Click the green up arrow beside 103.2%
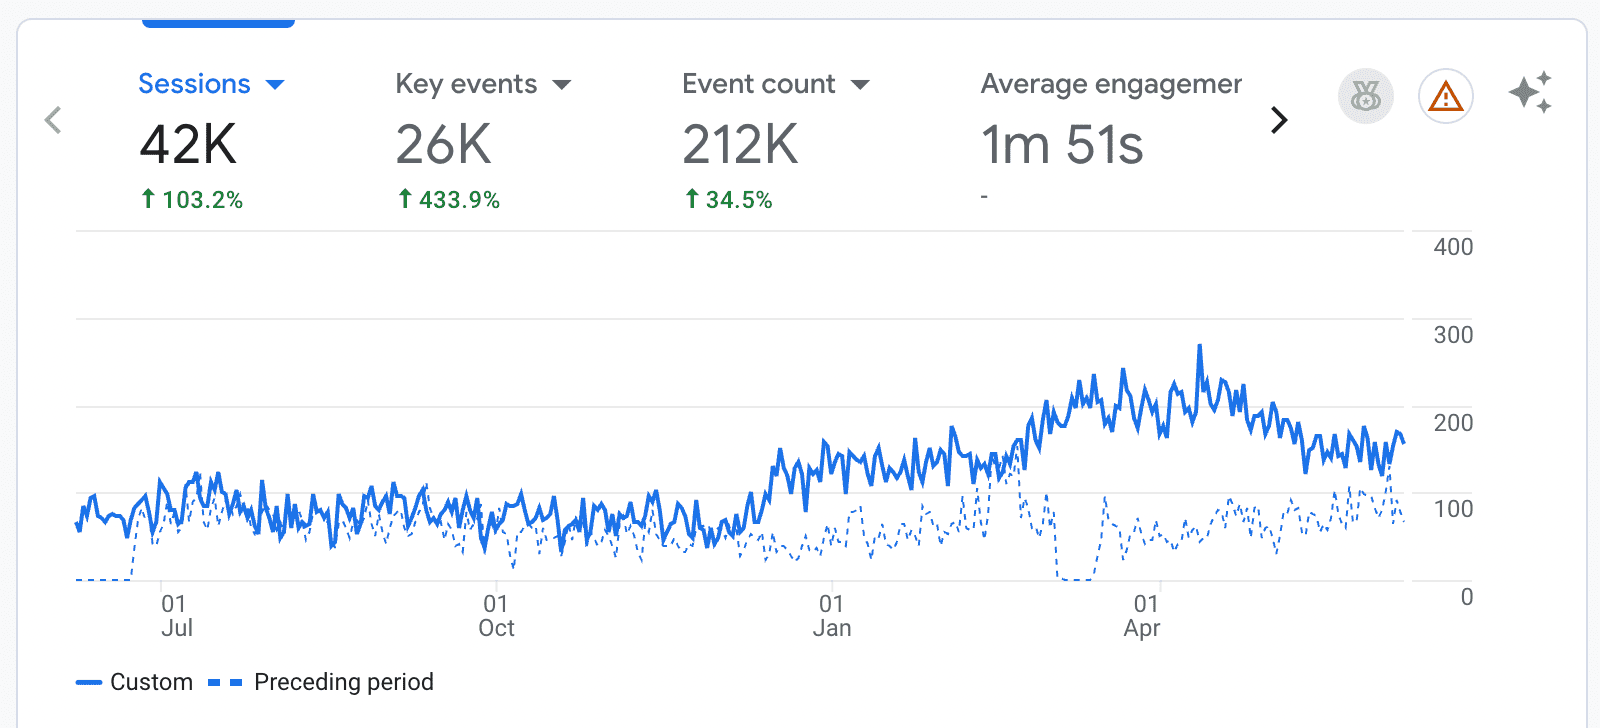This screenshot has height=728, width=1600. coord(148,199)
